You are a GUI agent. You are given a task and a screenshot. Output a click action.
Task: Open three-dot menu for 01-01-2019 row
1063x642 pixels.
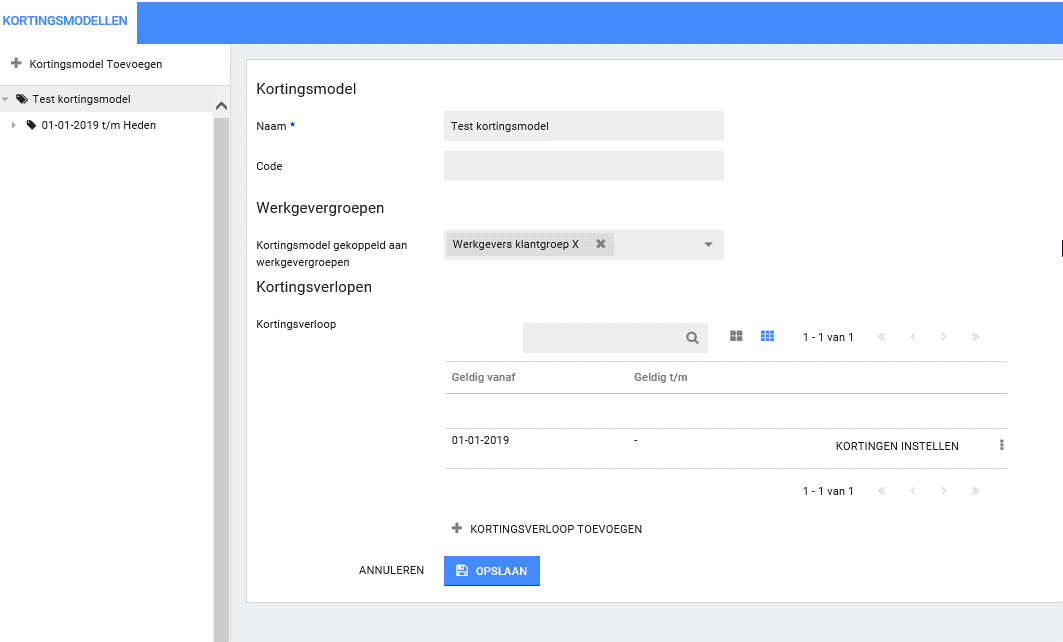pyautogui.click(x=1001, y=446)
